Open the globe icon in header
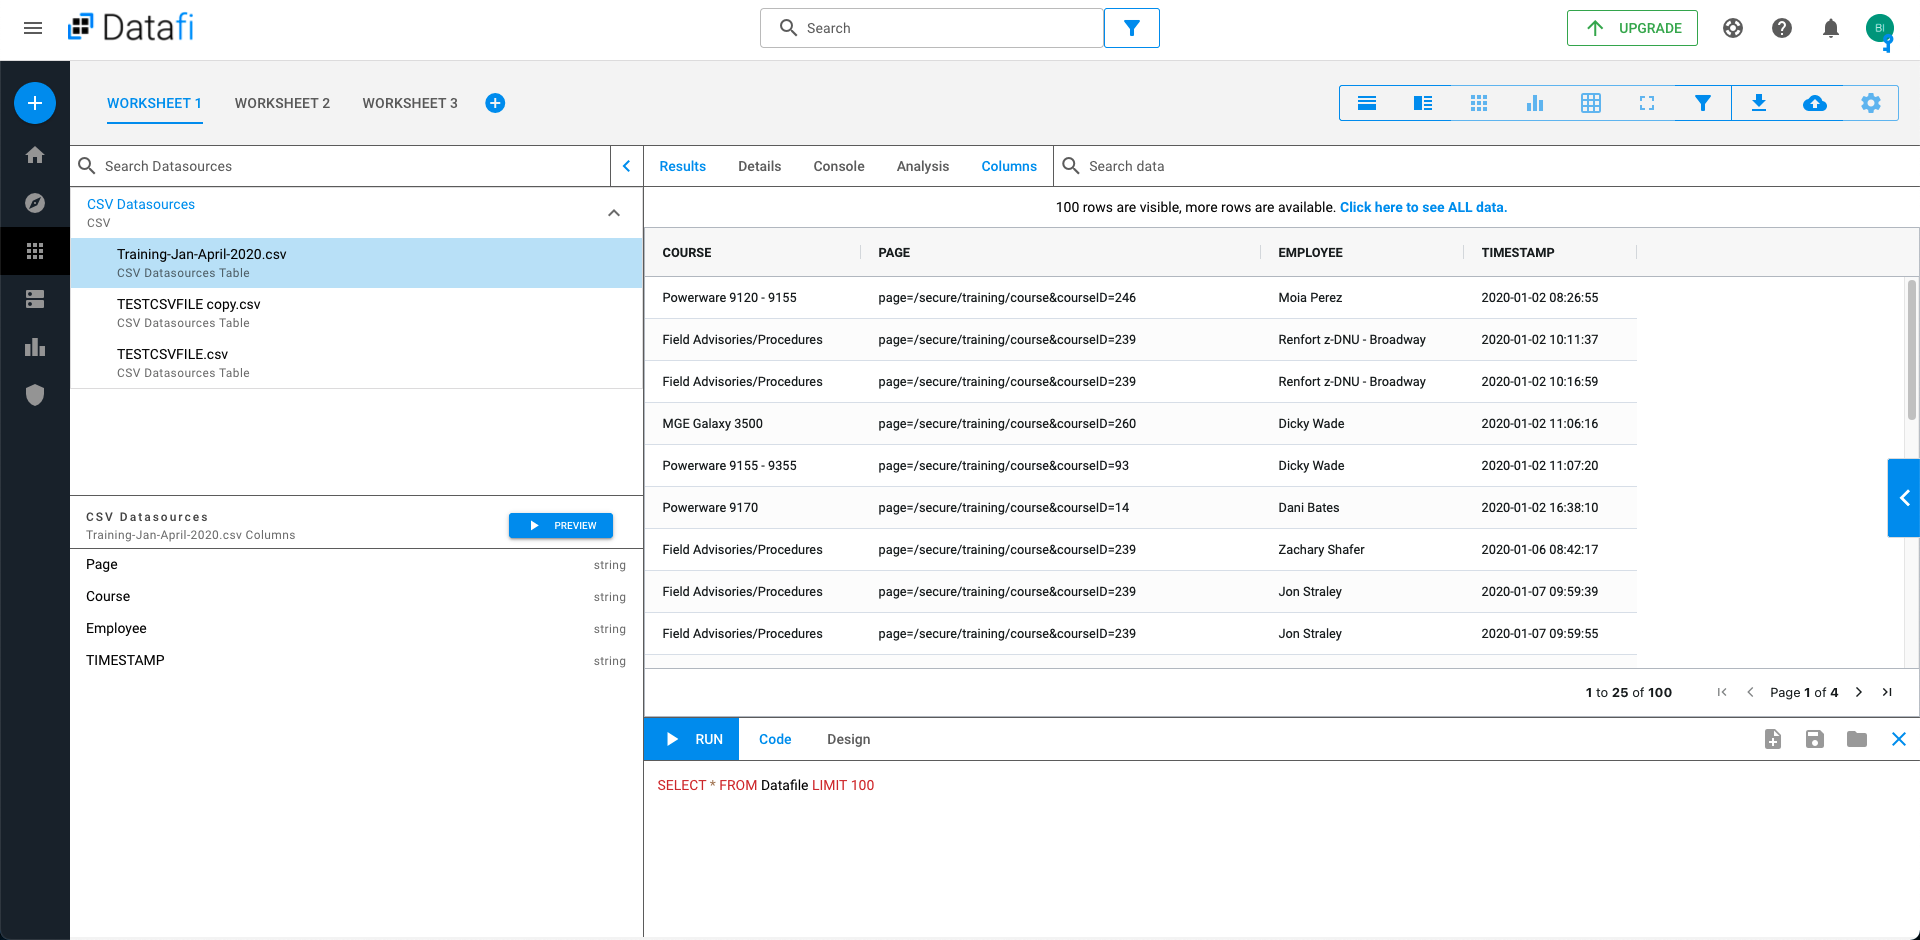1920x940 pixels. (x=1733, y=28)
